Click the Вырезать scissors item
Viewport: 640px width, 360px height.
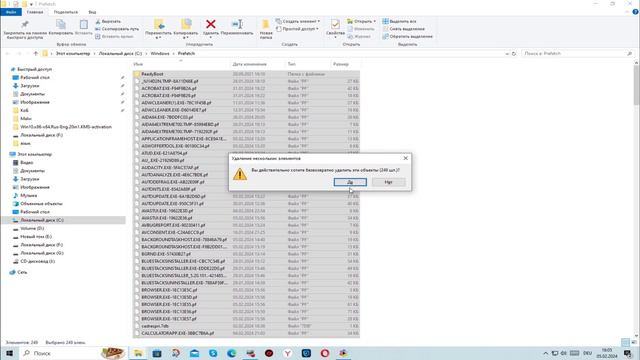click(x=108, y=21)
